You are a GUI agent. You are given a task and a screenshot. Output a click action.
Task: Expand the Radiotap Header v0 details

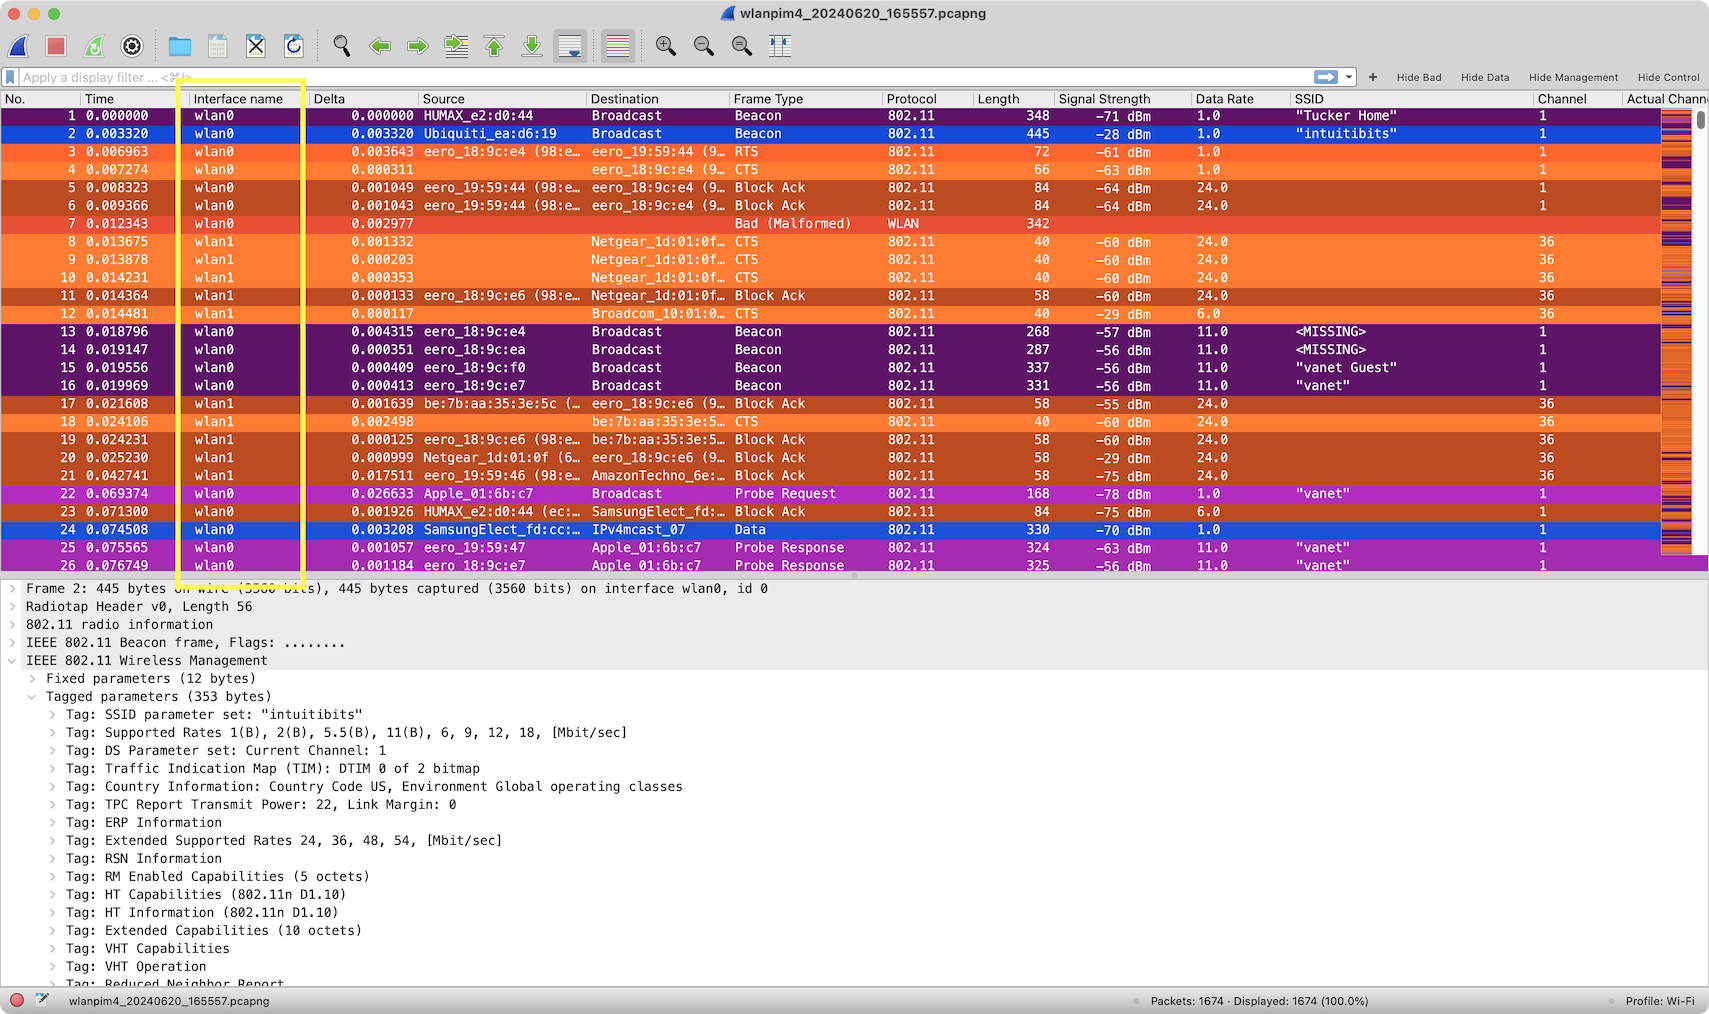point(13,606)
